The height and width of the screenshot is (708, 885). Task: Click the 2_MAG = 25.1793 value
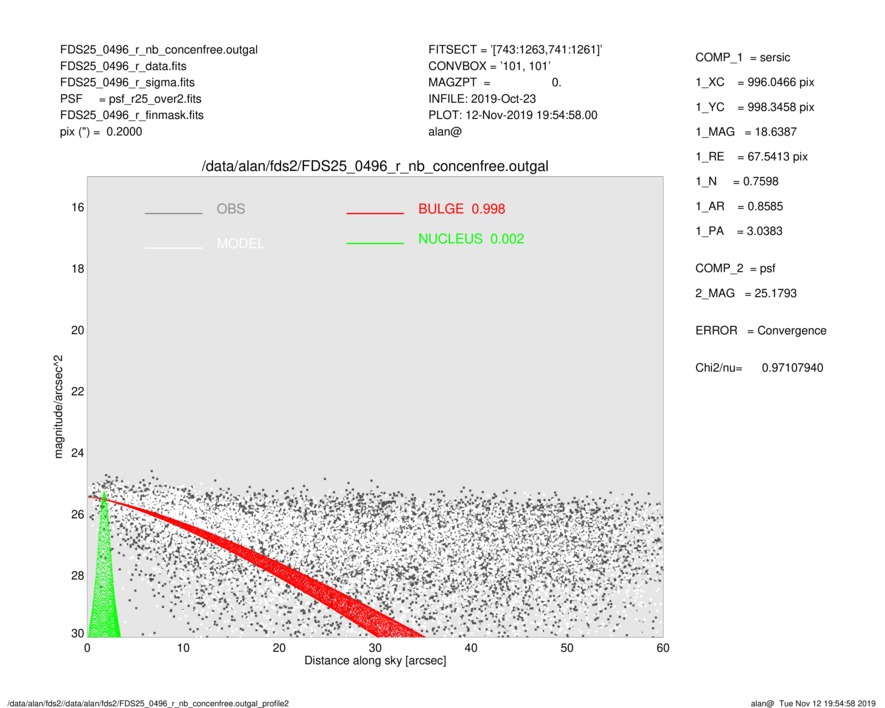746,294
